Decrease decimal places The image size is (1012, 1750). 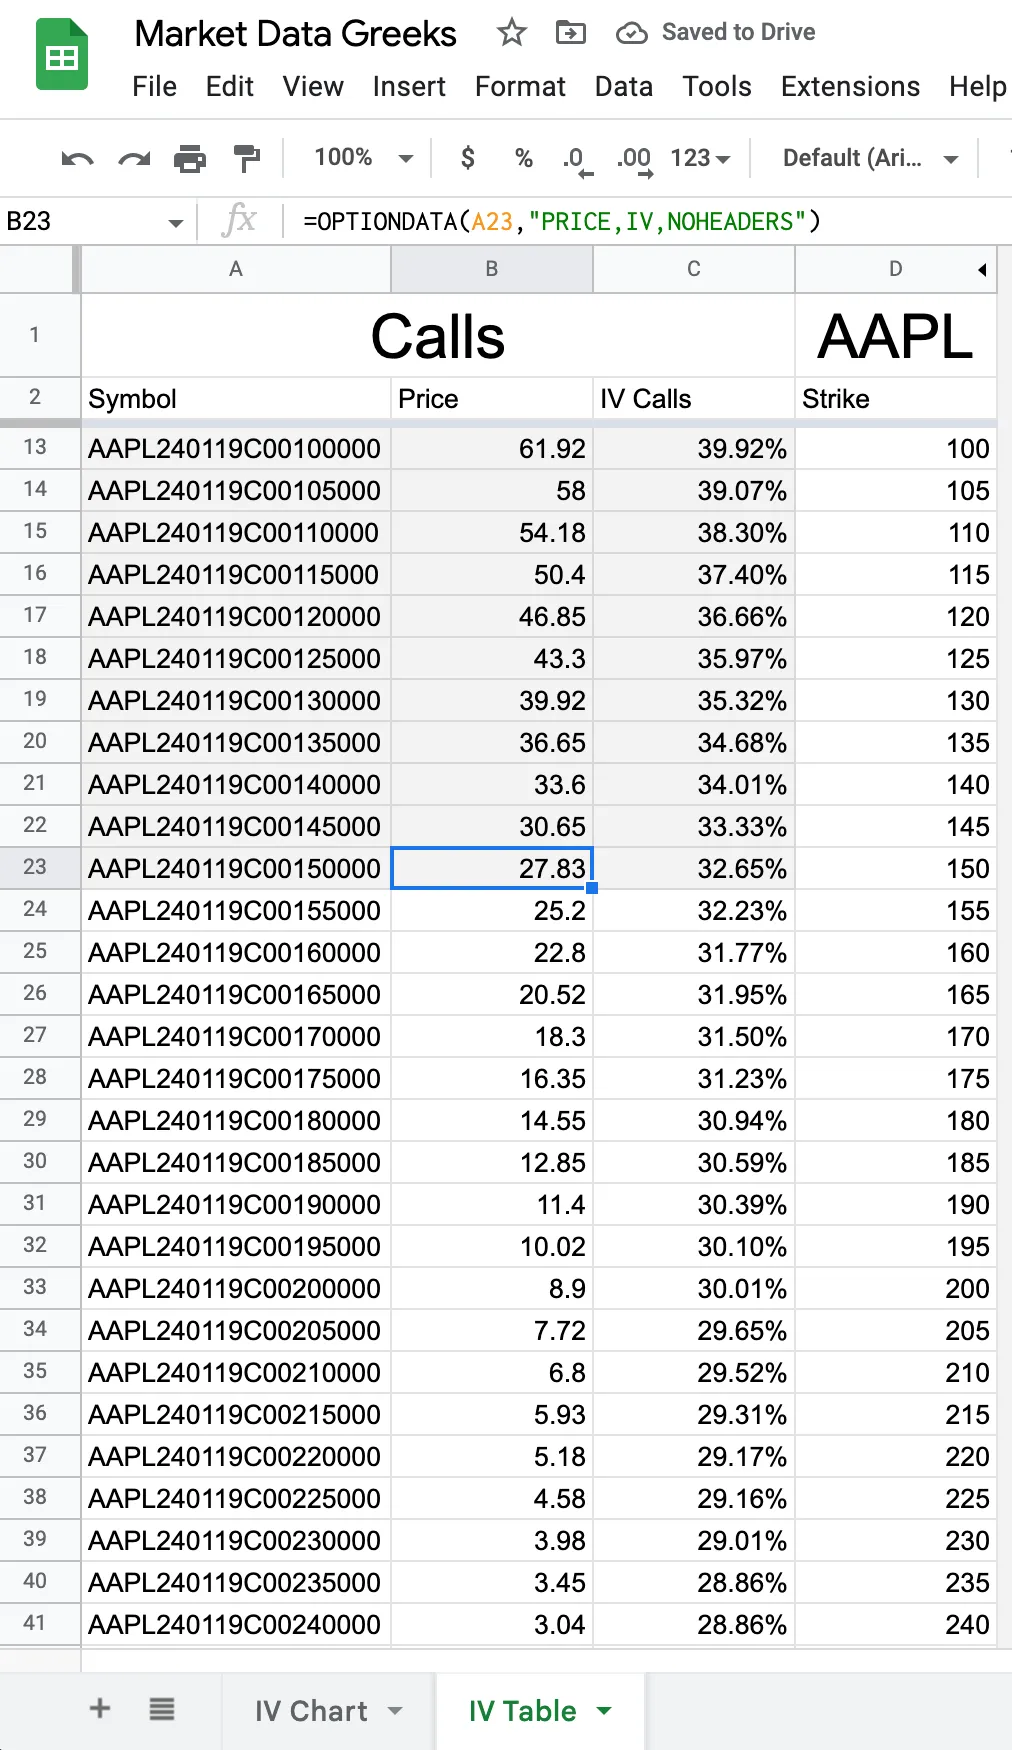(x=578, y=159)
